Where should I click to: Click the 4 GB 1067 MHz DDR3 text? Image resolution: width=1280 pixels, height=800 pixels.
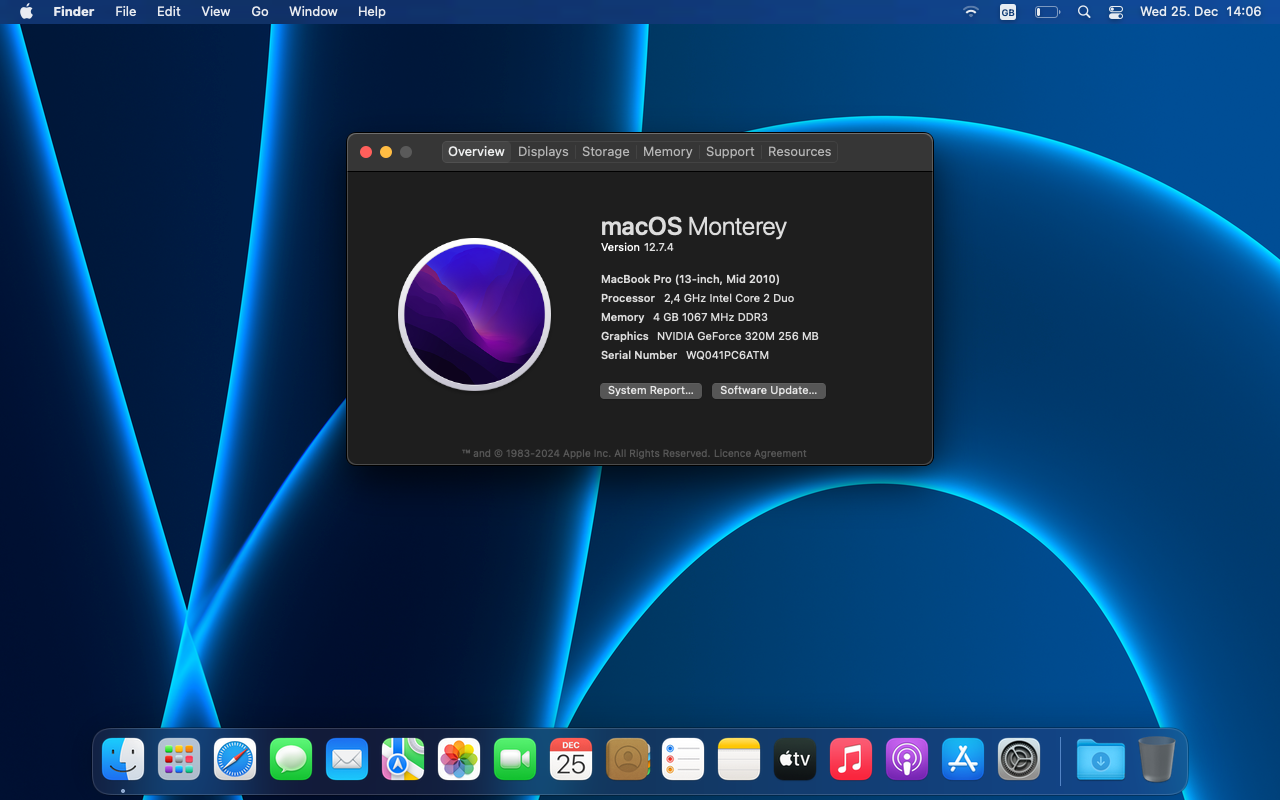710,317
